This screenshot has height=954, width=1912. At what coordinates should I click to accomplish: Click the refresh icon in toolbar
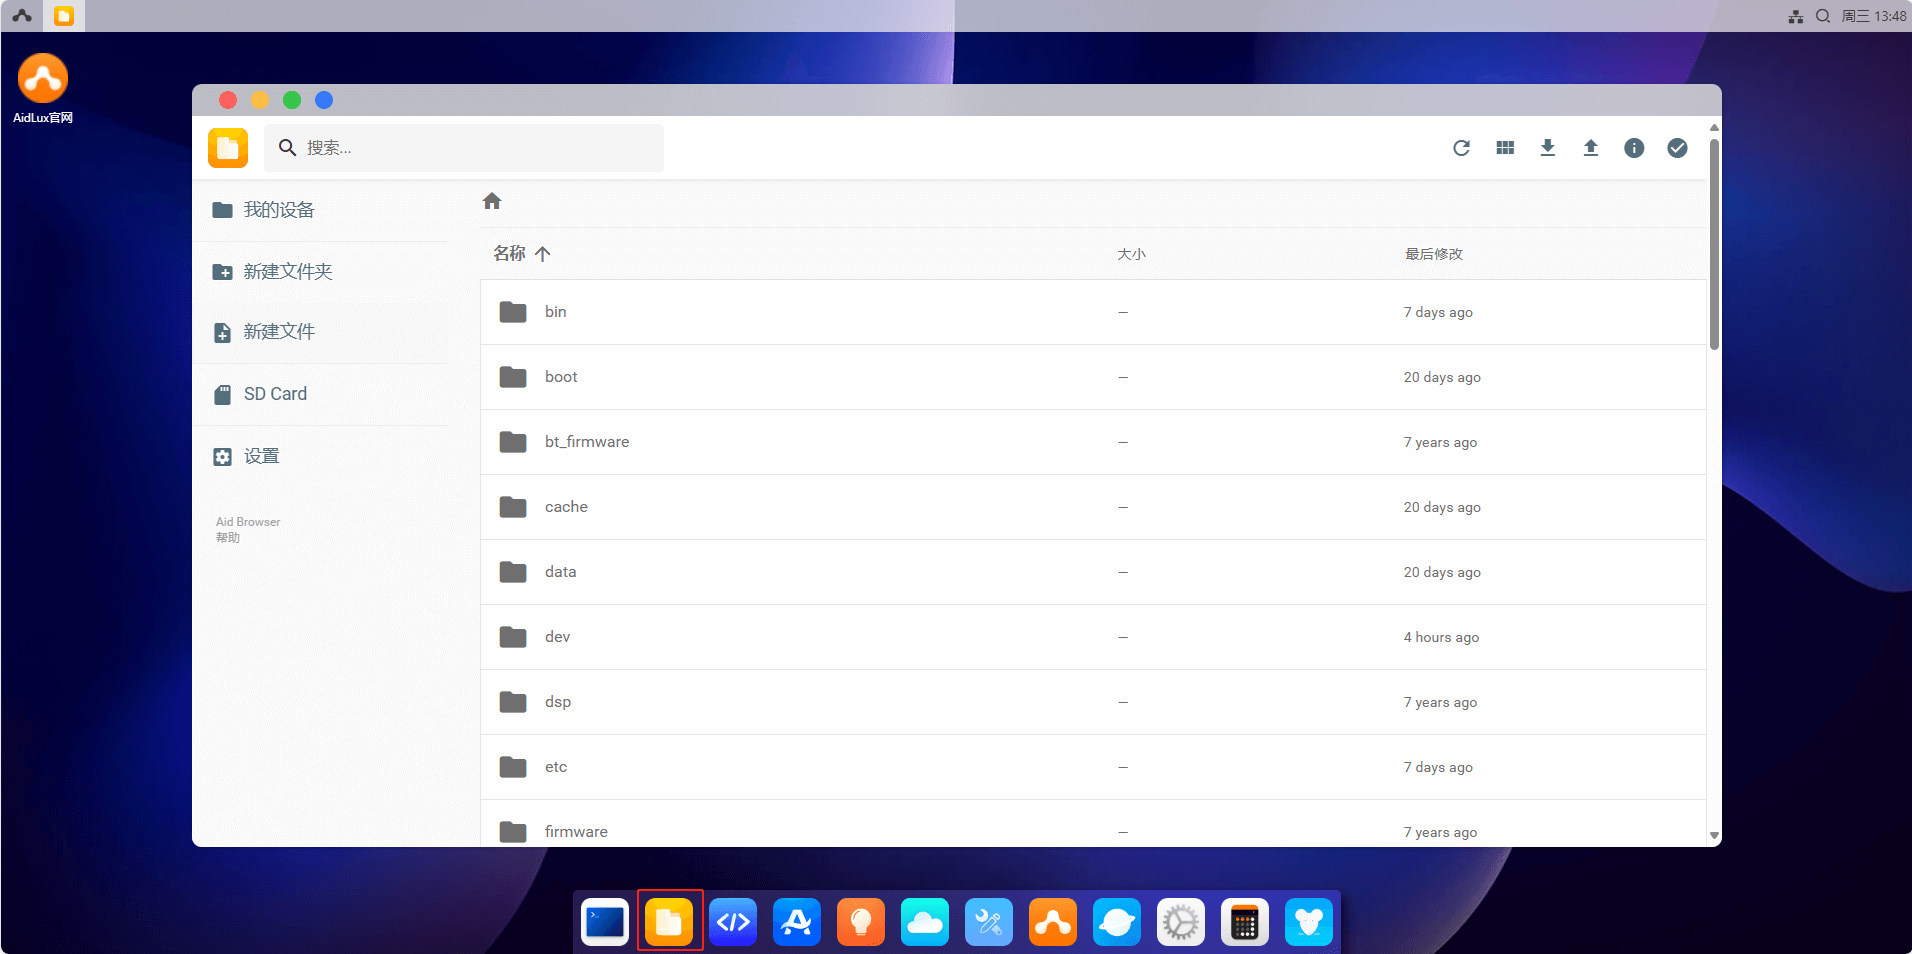(1461, 148)
